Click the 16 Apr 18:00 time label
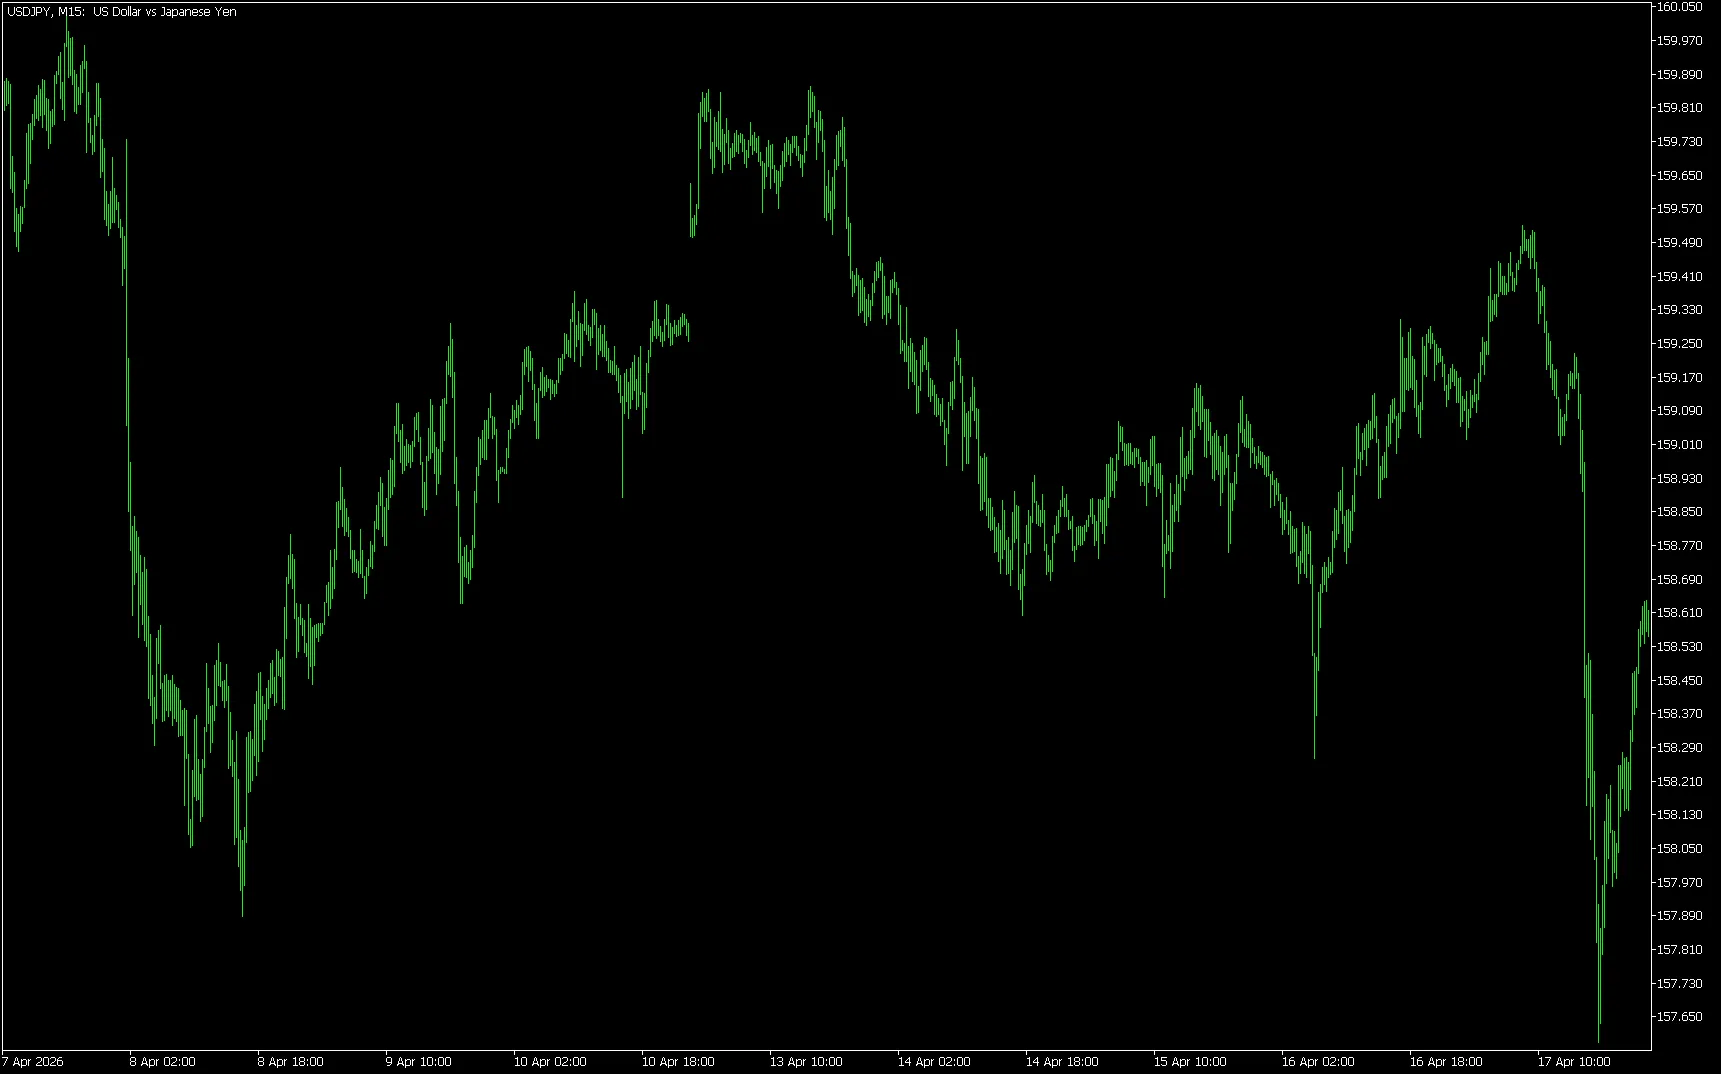The height and width of the screenshot is (1074, 1721). [x=1446, y=1062]
